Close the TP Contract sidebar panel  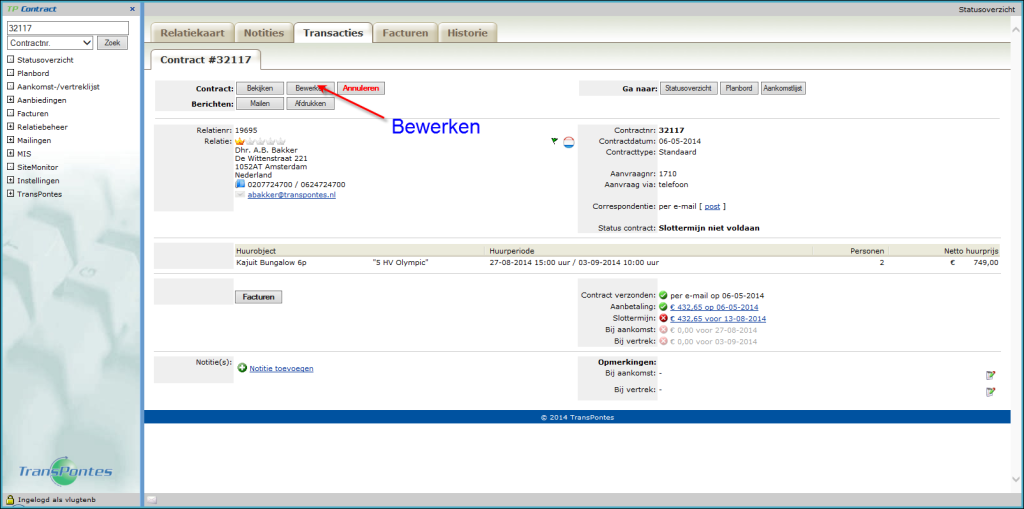pos(132,9)
